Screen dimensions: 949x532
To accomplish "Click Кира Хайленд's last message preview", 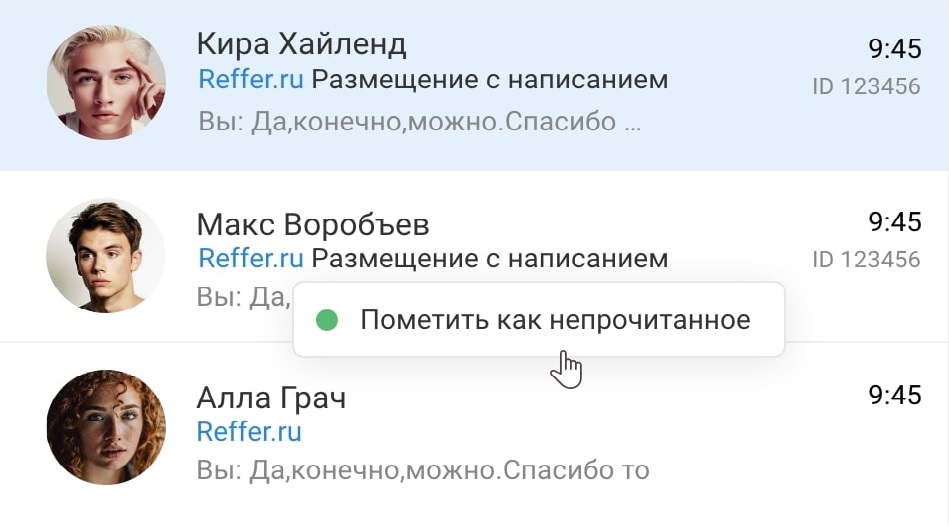I will (x=419, y=125).
